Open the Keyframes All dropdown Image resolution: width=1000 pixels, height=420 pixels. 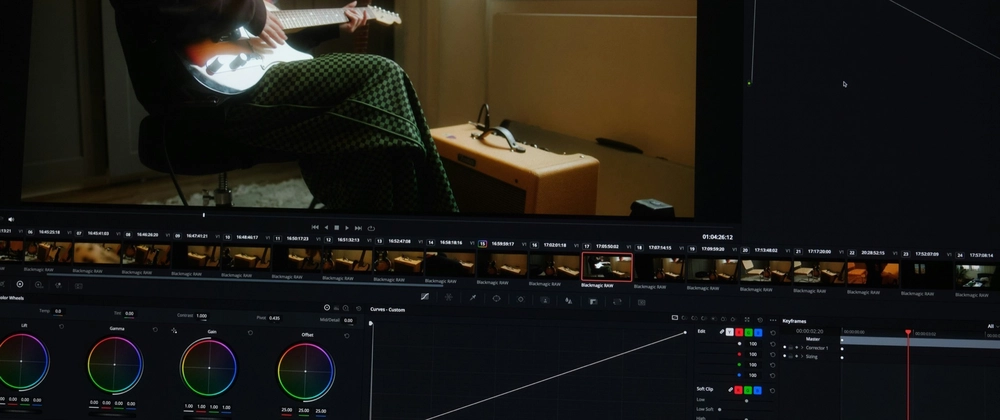(x=992, y=326)
